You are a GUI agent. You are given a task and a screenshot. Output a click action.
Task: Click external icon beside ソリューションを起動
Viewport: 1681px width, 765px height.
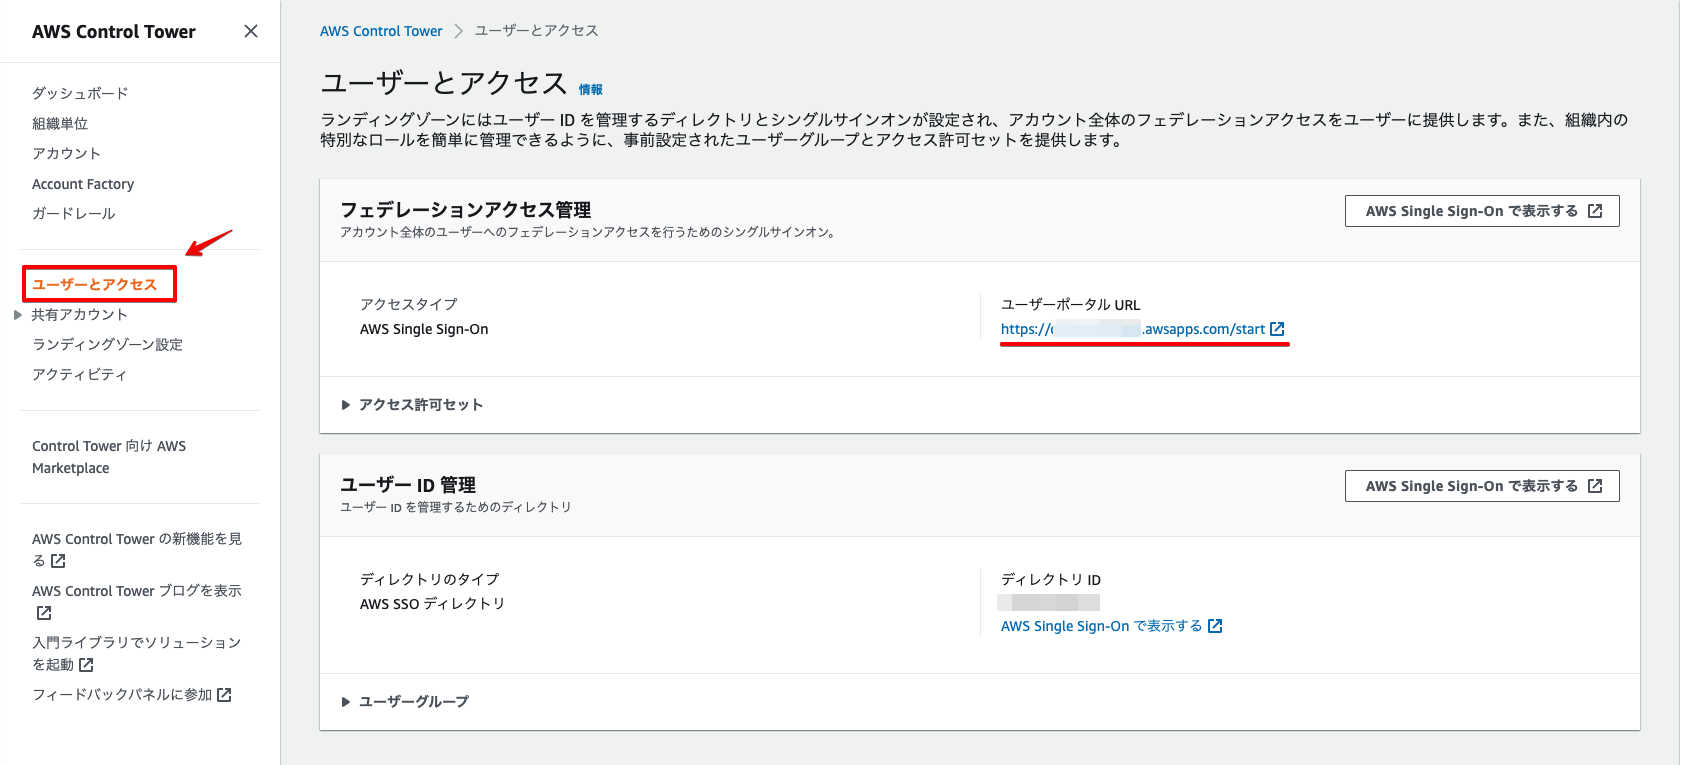pos(86,665)
